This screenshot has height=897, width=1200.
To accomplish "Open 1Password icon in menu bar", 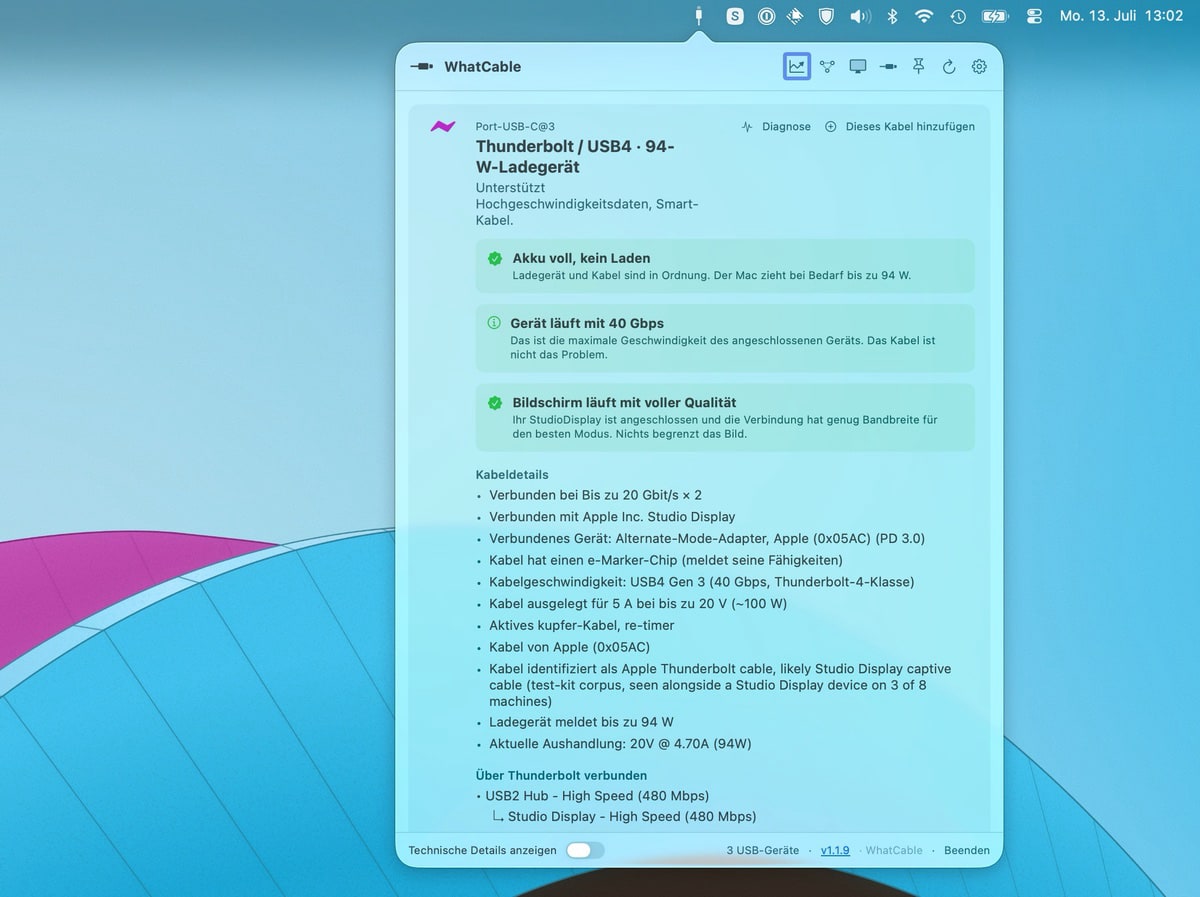I will [766, 16].
